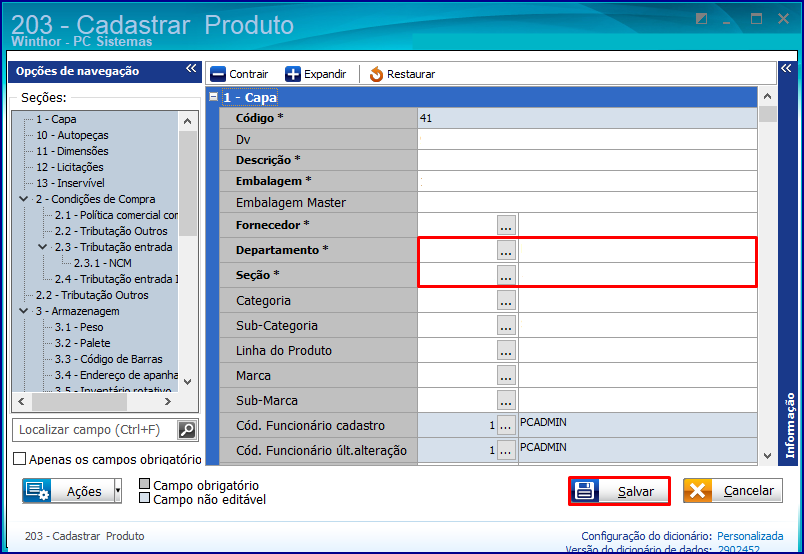Select 11 - Dimensões section
The width and height of the screenshot is (804, 554).
coord(72,151)
